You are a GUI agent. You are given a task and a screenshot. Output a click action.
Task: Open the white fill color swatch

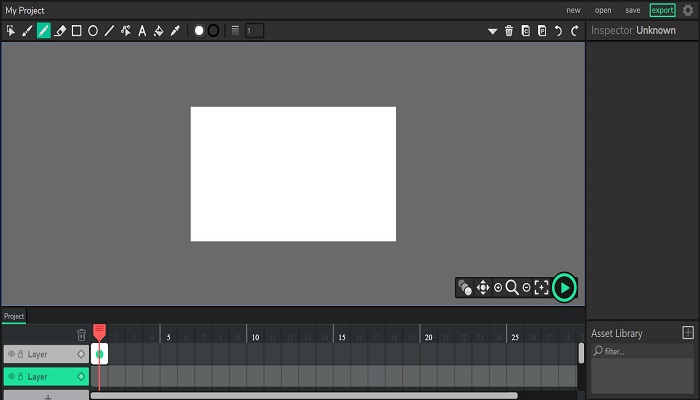tap(199, 31)
